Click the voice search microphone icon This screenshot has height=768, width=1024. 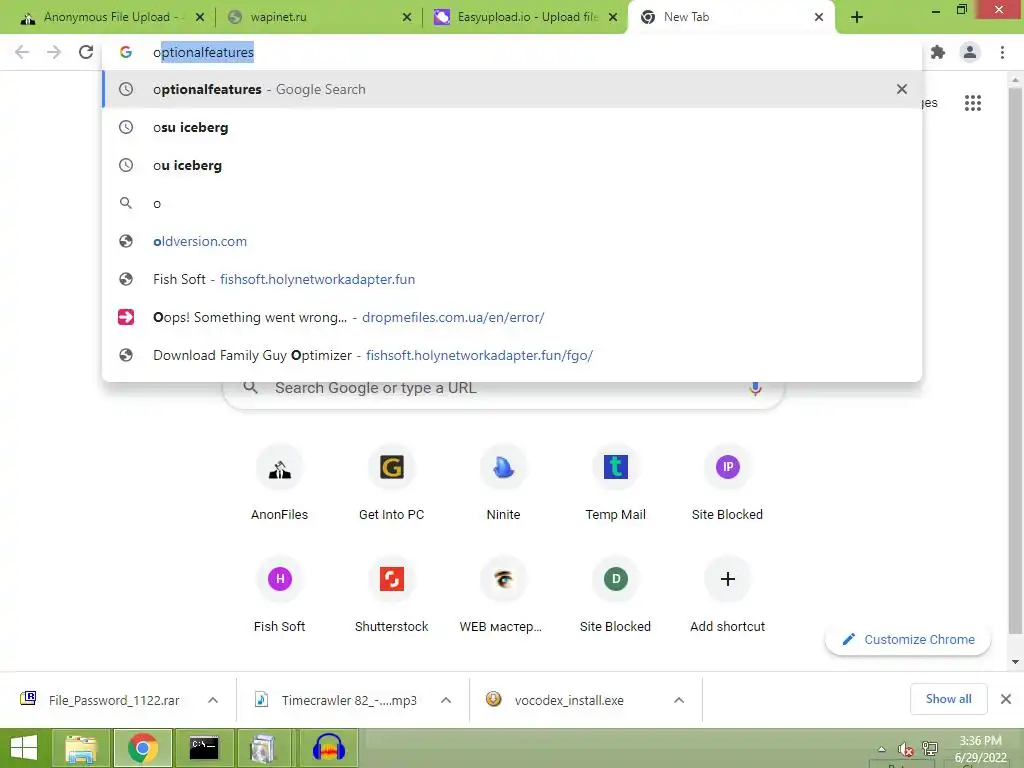click(755, 389)
